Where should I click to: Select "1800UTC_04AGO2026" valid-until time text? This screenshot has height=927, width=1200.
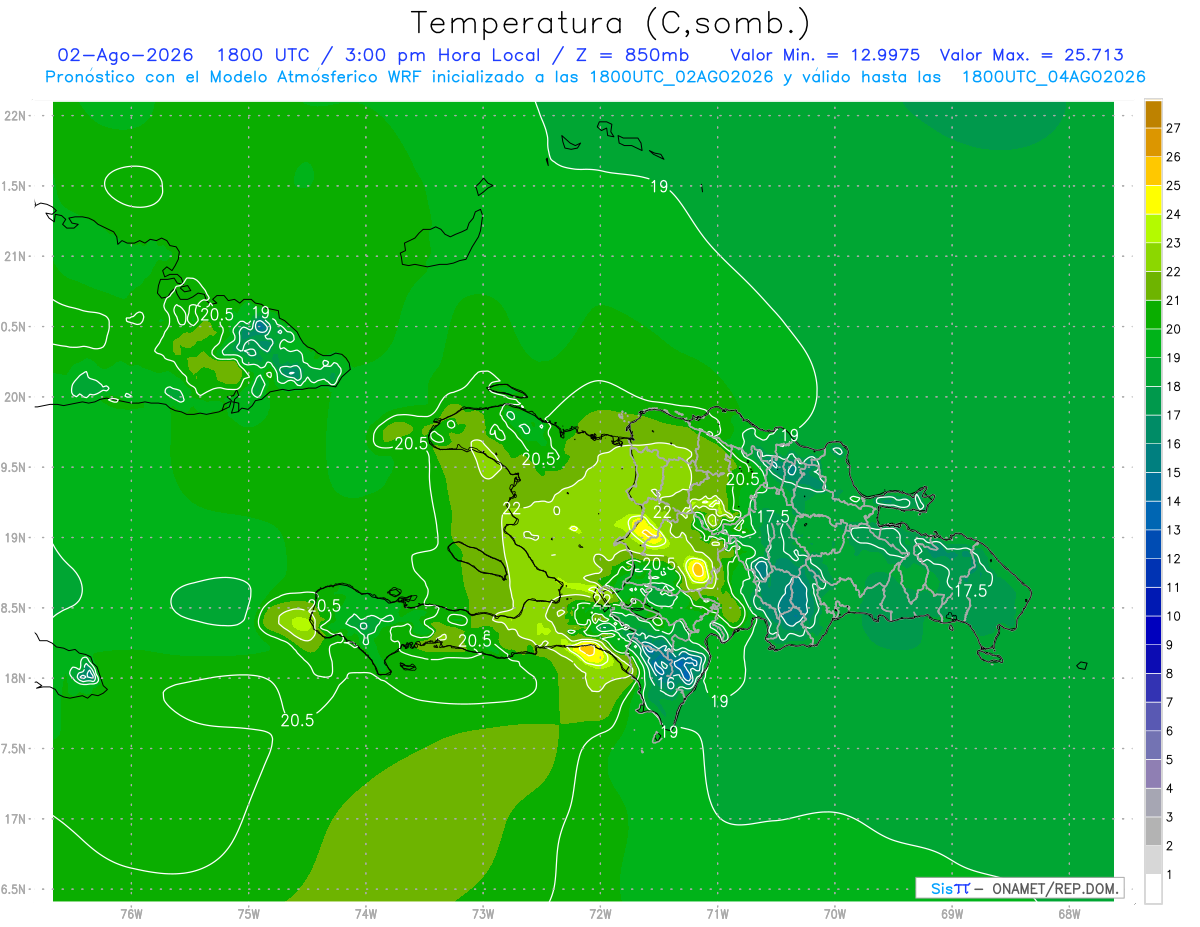coord(1053,77)
